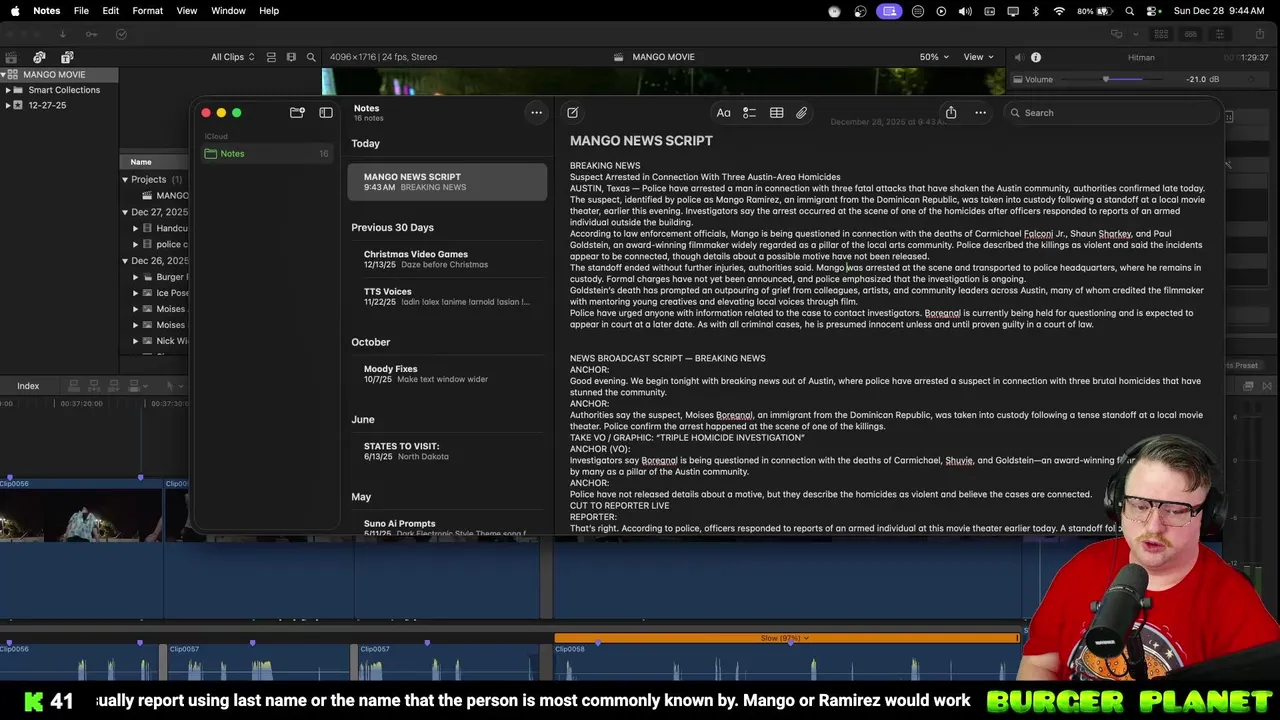This screenshot has width=1280, height=720.
Task: Open the Bluetooth menu bar icon
Action: tap(1035, 11)
